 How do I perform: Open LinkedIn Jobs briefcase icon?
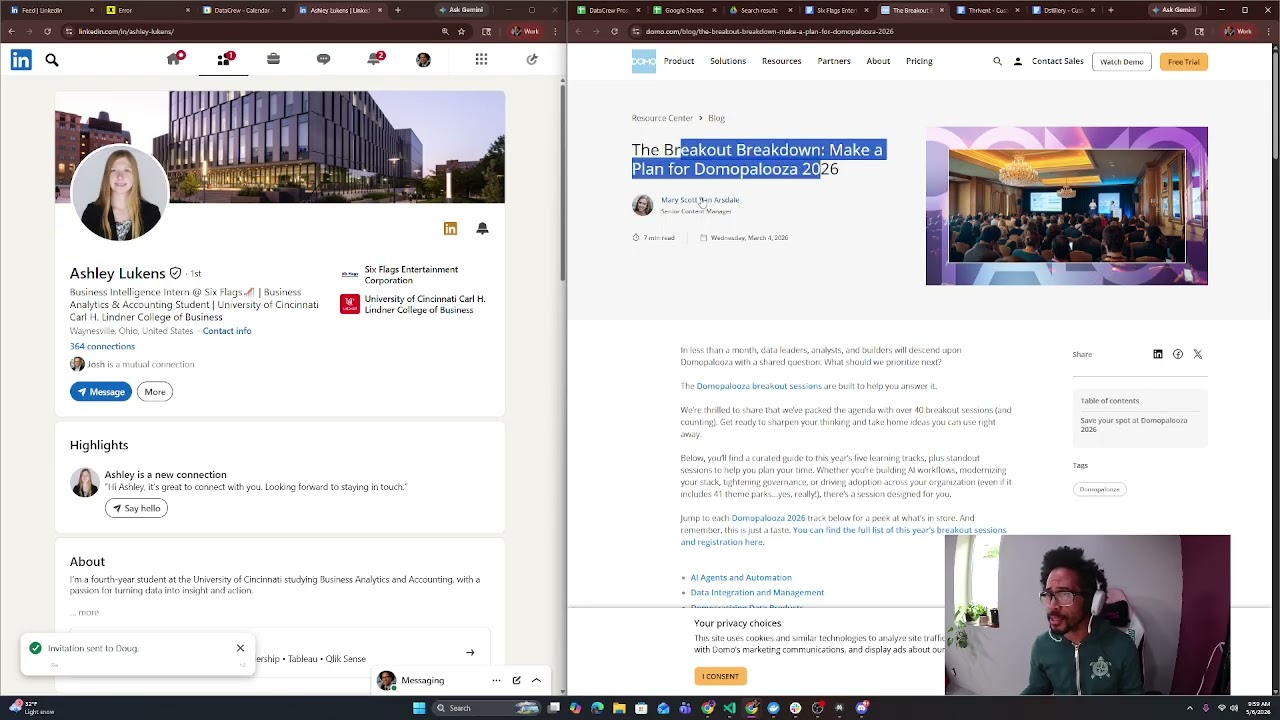pos(273,60)
